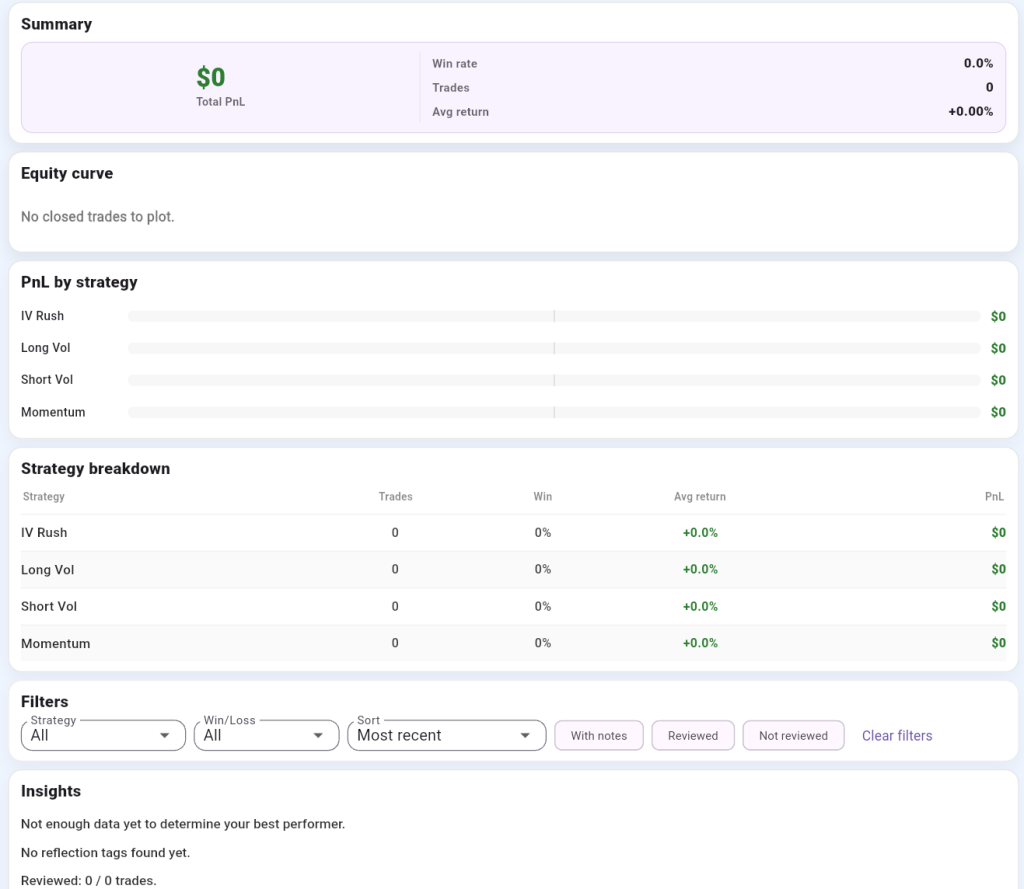
Task: Select IV Rush in Strategy breakdown table
Action: (x=513, y=532)
